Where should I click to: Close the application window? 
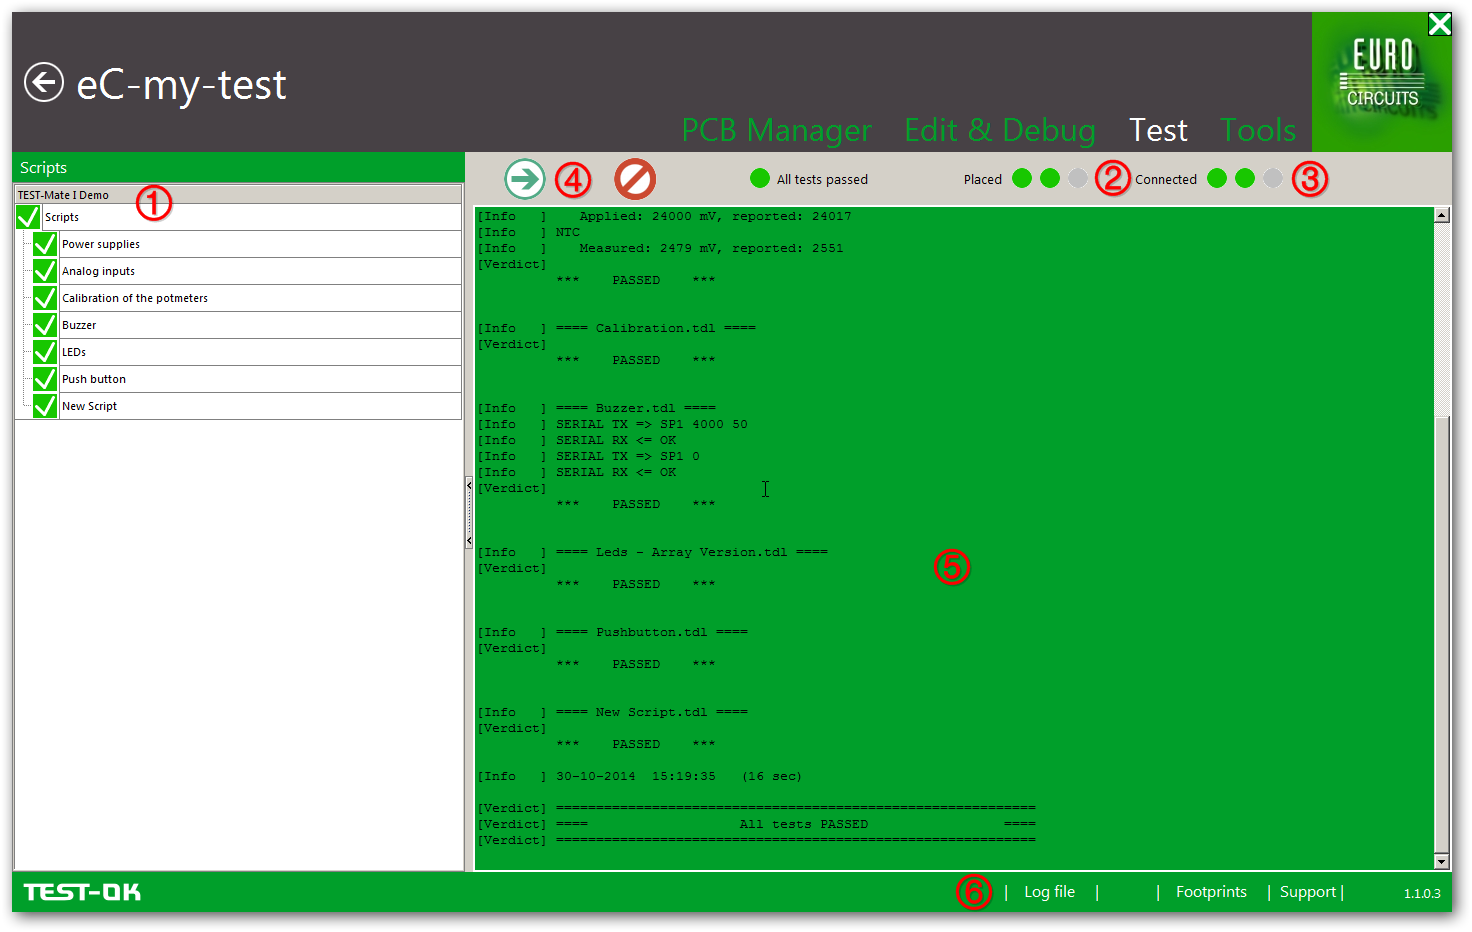pos(1439,24)
